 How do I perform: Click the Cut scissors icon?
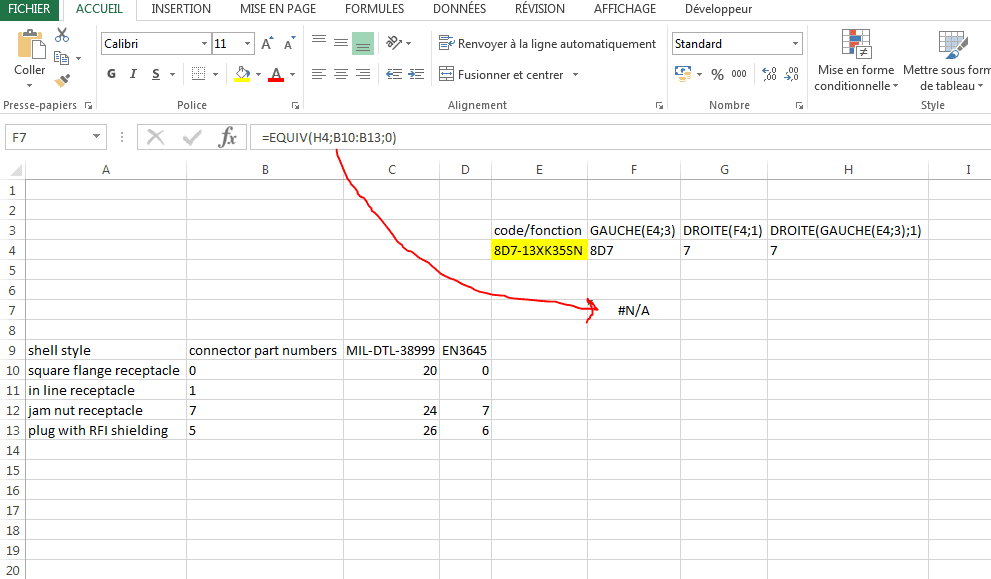point(62,36)
